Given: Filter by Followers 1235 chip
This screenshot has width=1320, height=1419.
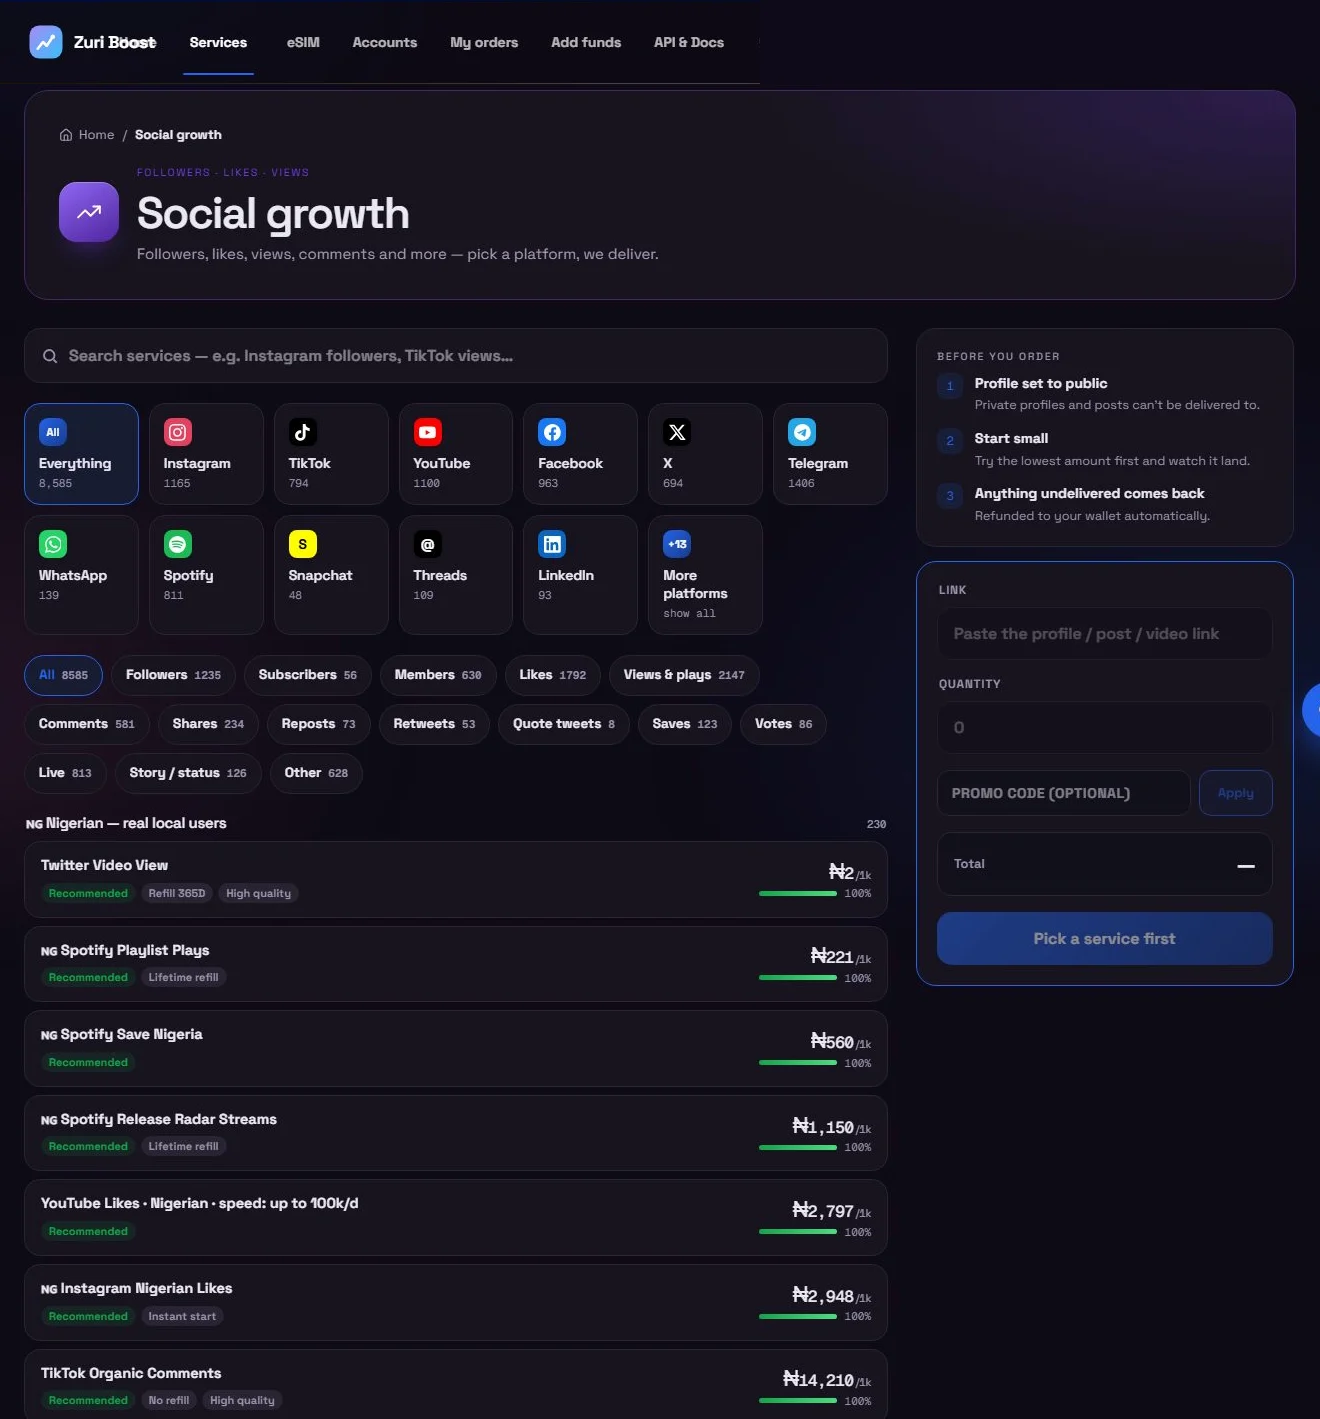Looking at the screenshot, I should click(x=173, y=675).
